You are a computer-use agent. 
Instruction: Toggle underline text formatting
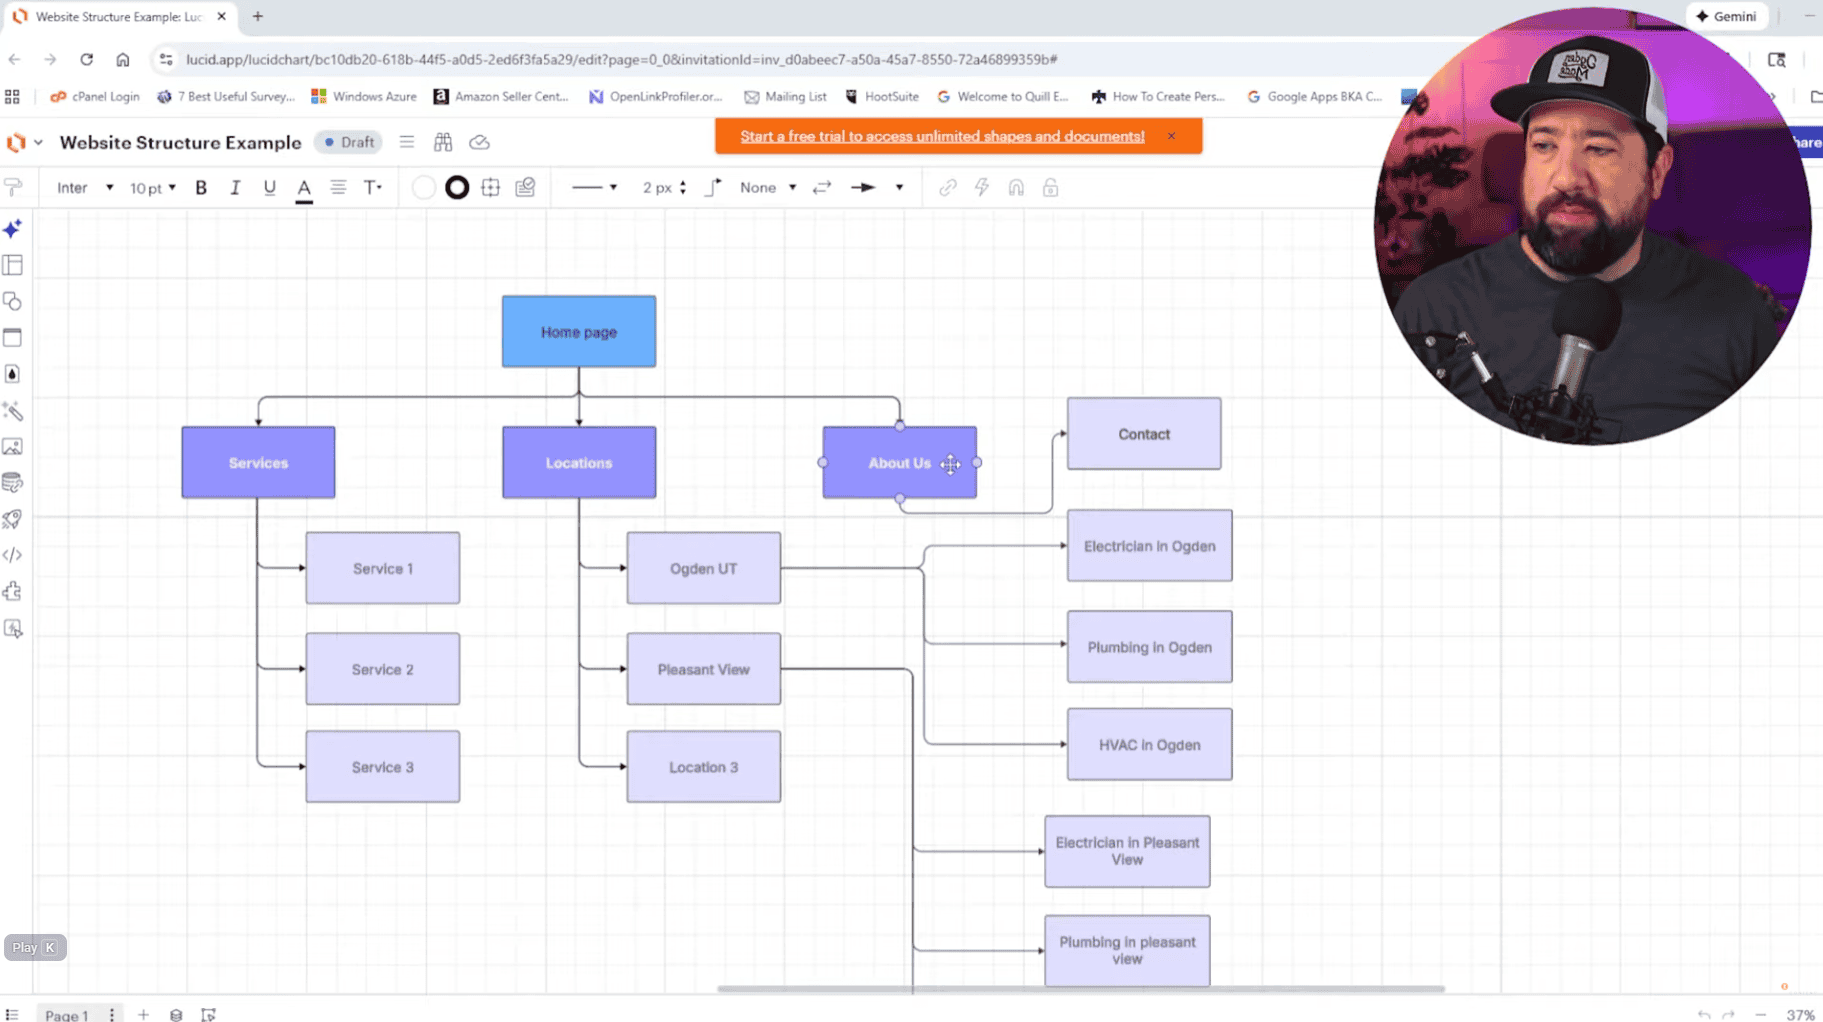269,188
